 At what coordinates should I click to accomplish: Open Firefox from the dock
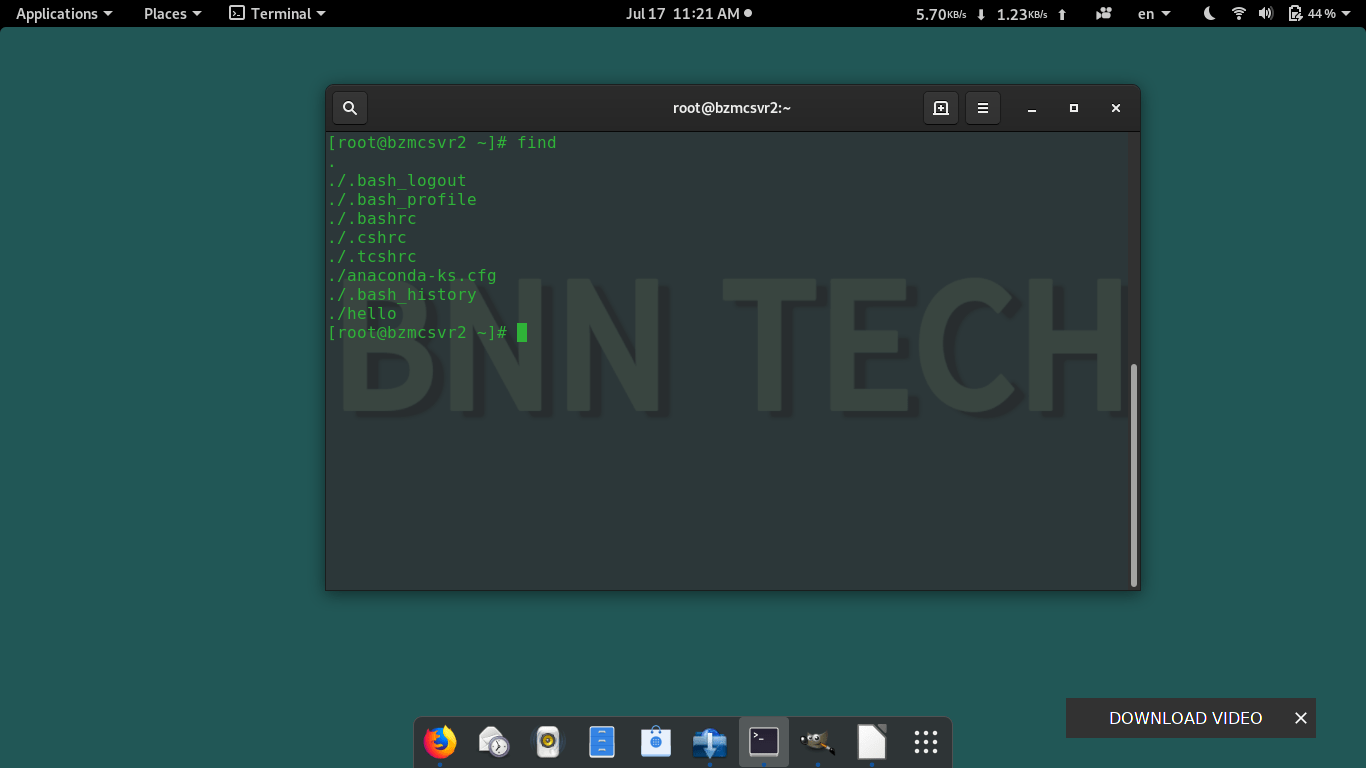click(x=440, y=742)
